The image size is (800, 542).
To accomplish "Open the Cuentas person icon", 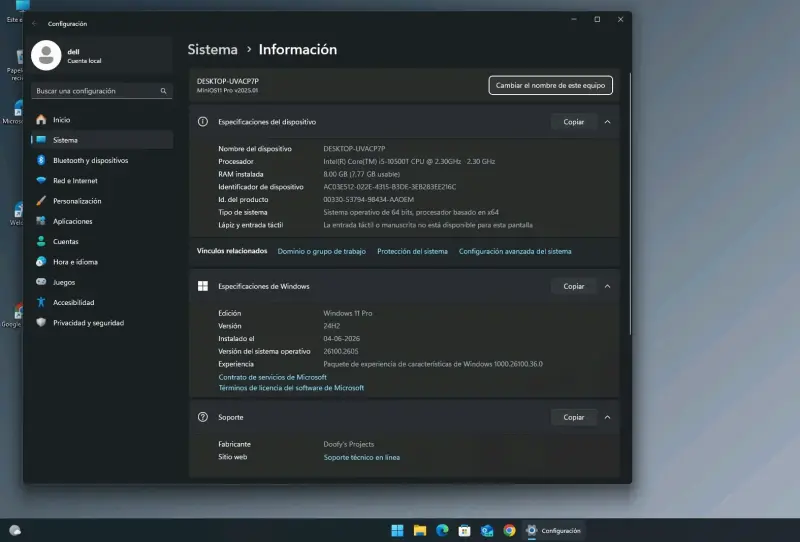I will click(x=41, y=241).
